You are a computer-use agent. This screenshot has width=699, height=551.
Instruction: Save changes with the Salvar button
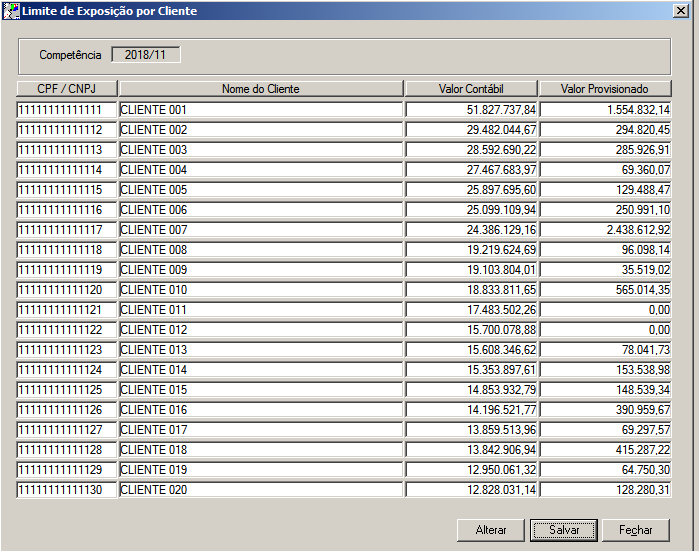(564, 530)
